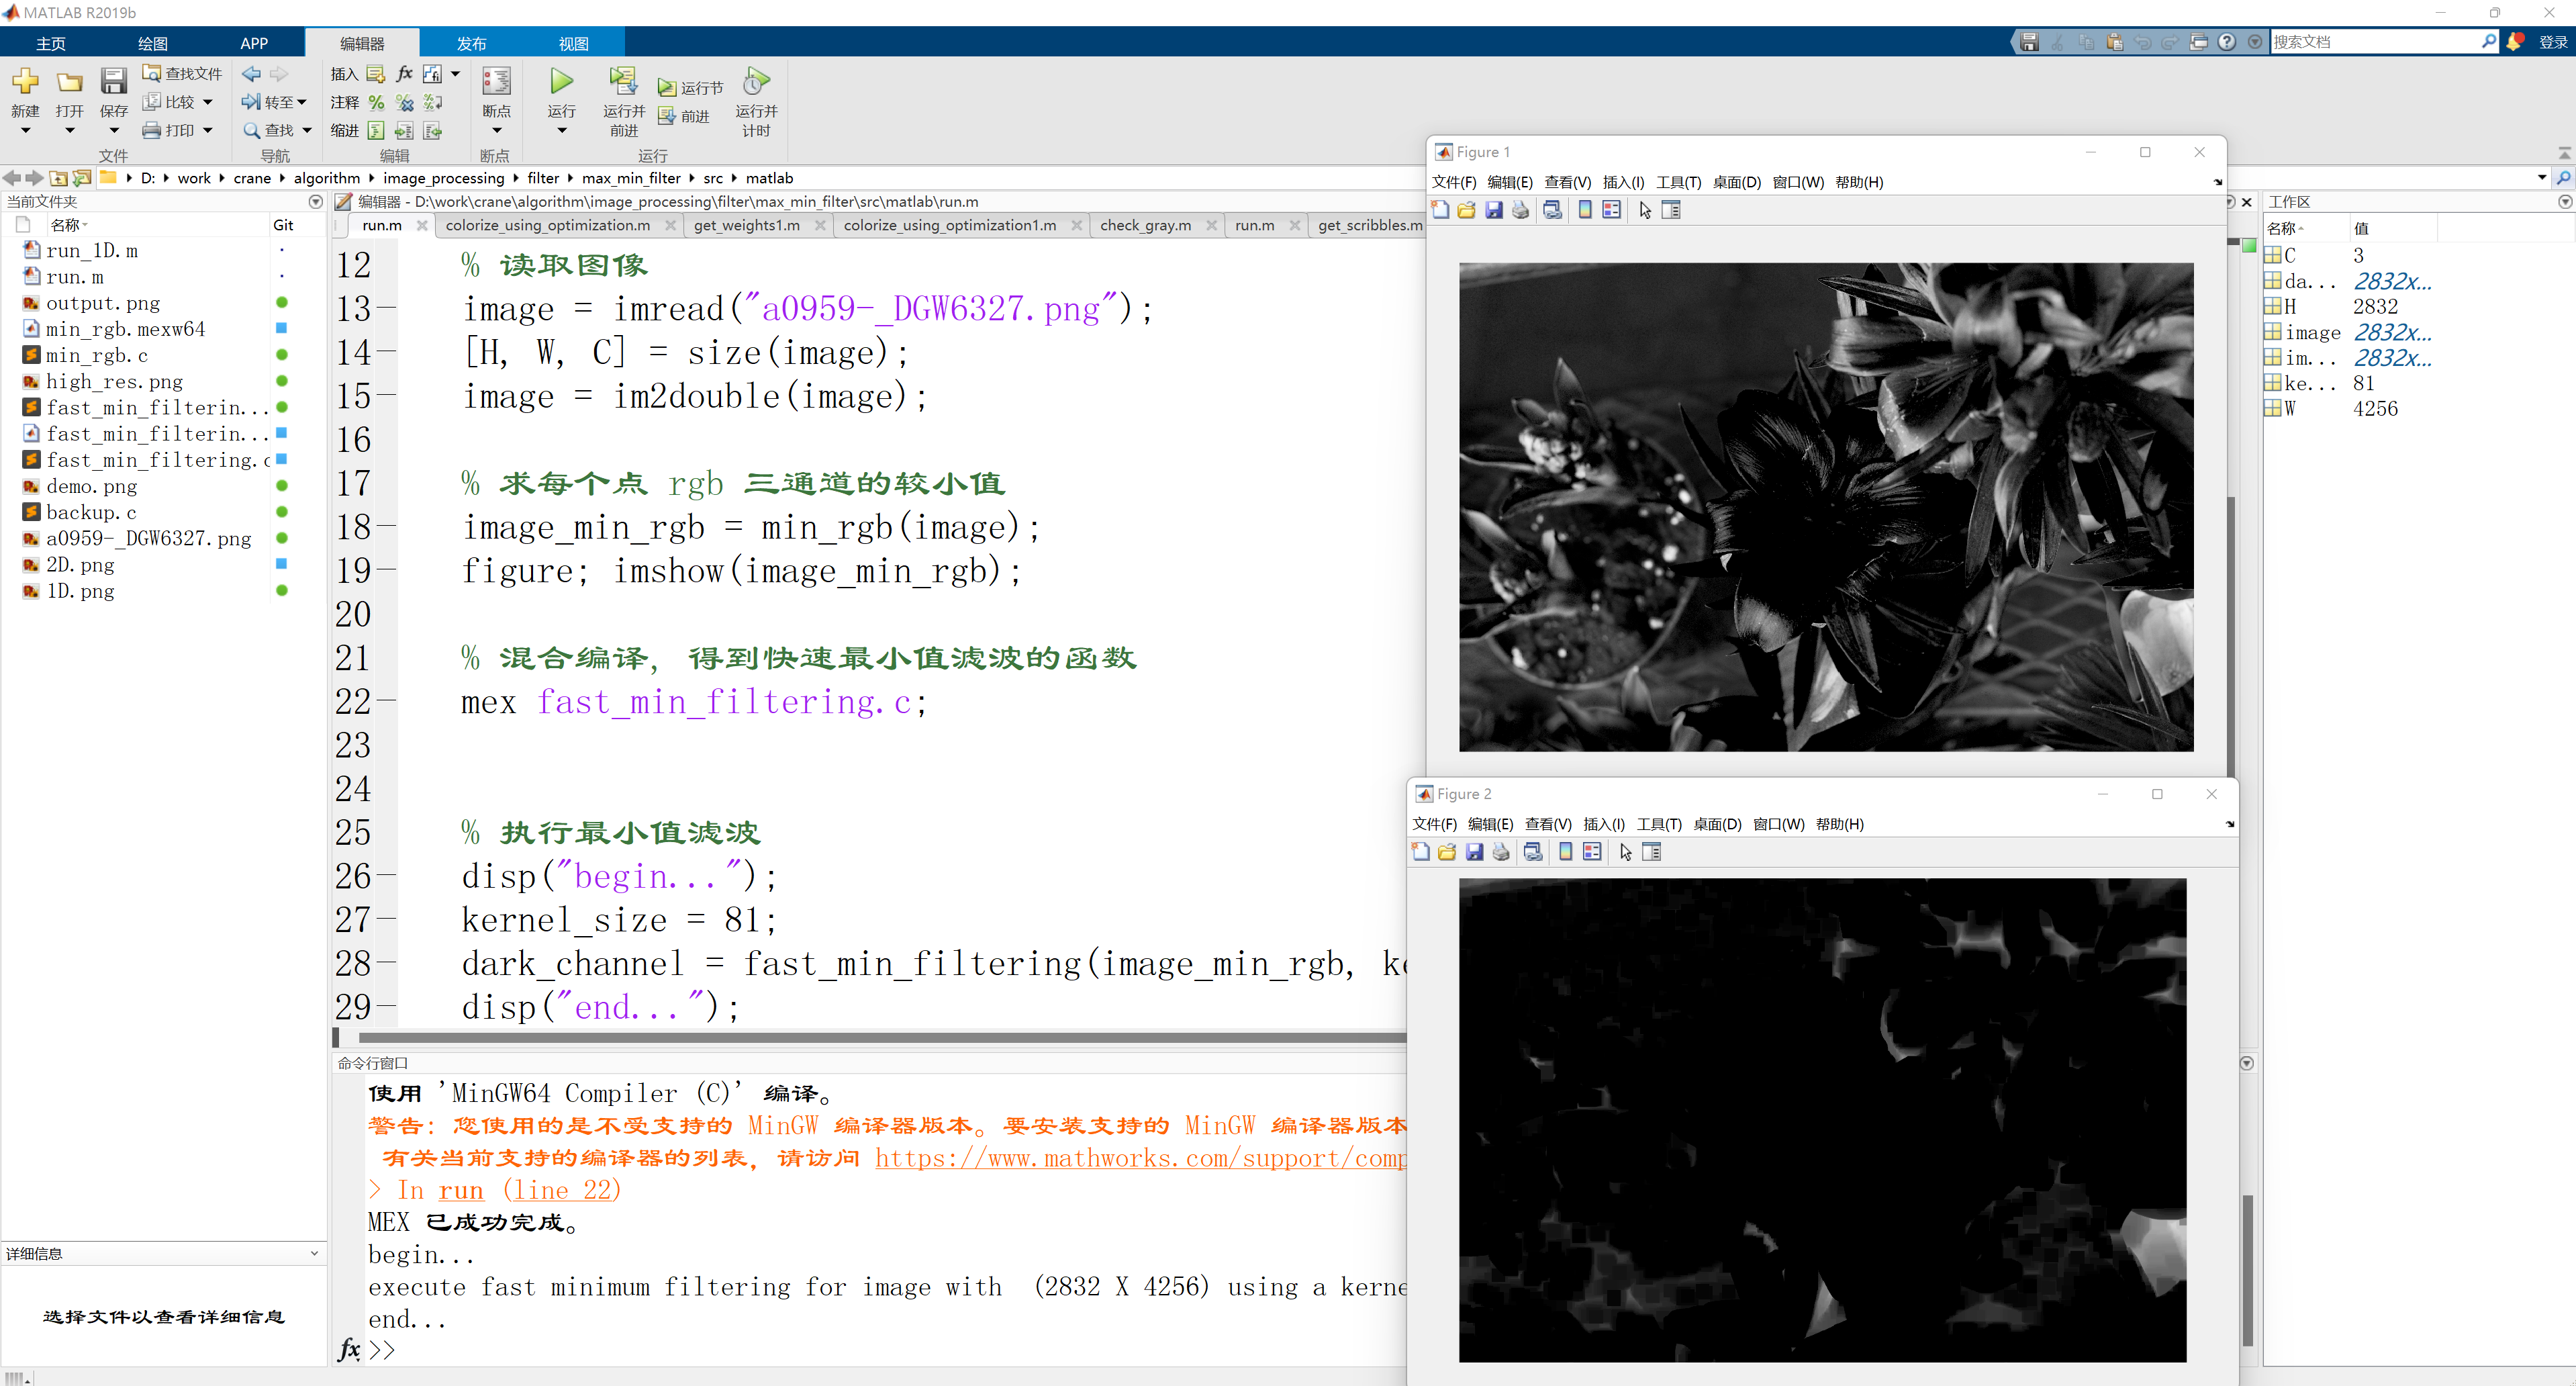Click save icon in Figure 1 toolbar
This screenshot has height=1386, width=2576.
[x=1493, y=210]
